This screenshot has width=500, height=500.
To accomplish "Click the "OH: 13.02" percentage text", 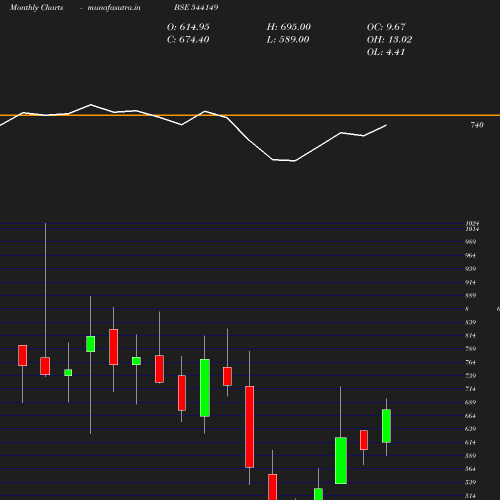I will 389,40.
